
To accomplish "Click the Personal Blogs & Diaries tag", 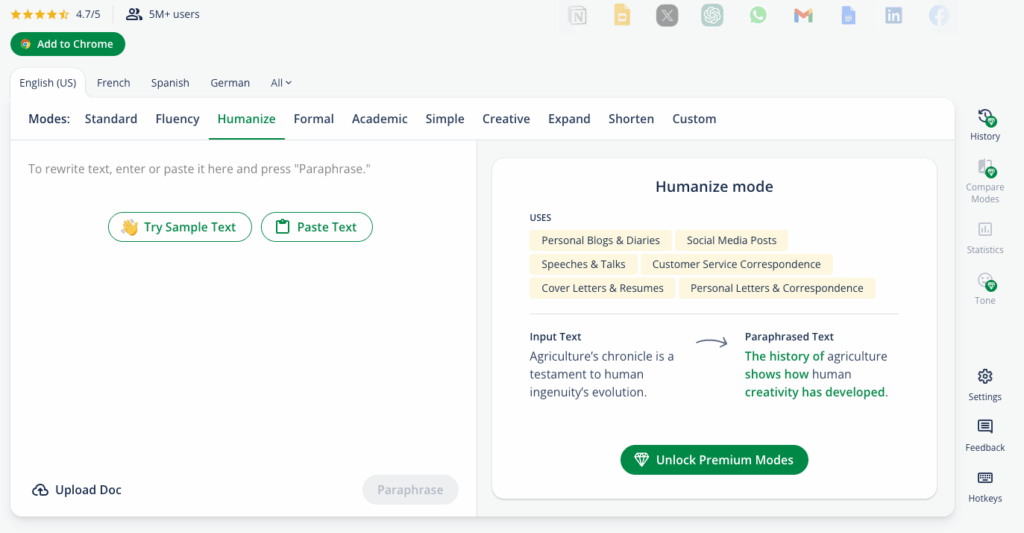I will click(600, 240).
